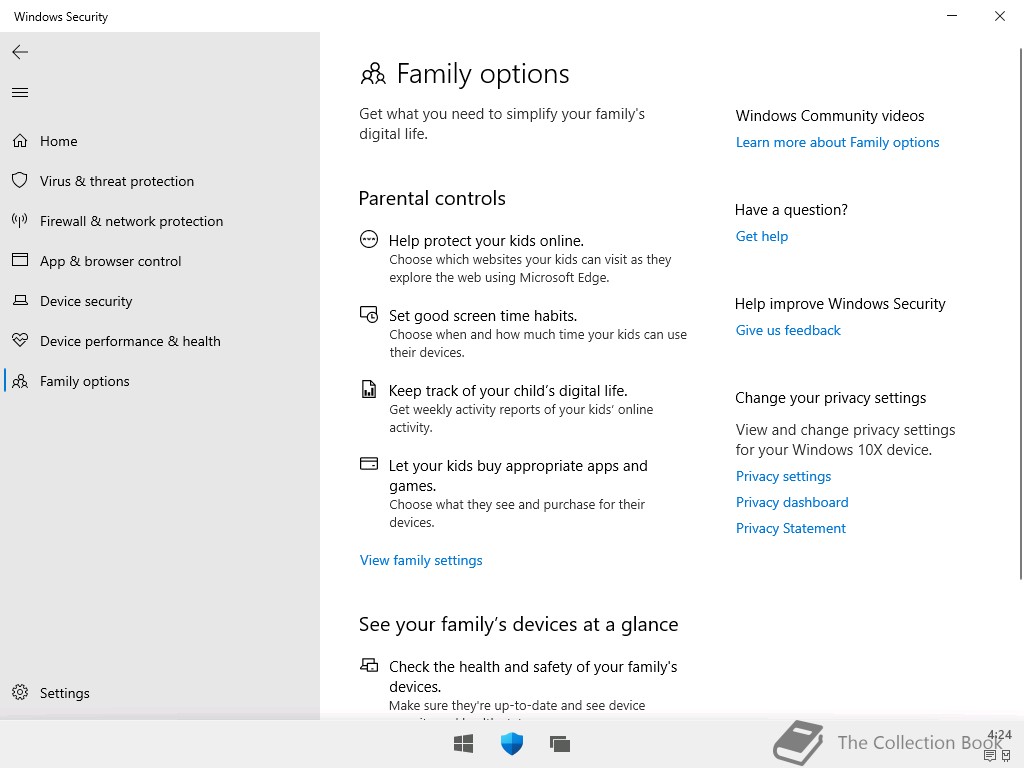Open the hamburger navigation menu
The width and height of the screenshot is (1024, 768).
click(x=20, y=93)
